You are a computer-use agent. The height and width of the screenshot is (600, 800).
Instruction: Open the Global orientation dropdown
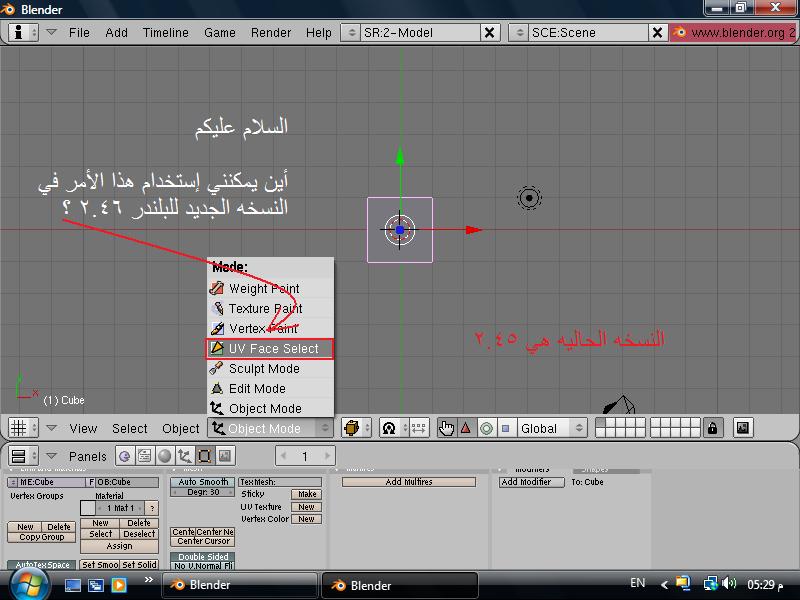click(x=551, y=428)
